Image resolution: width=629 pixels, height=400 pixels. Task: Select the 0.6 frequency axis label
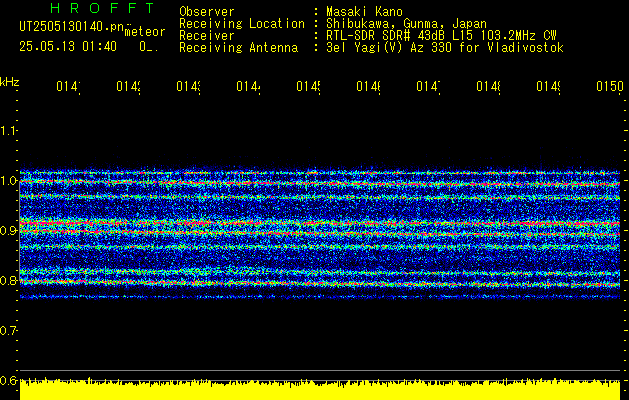[x=9, y=380]
